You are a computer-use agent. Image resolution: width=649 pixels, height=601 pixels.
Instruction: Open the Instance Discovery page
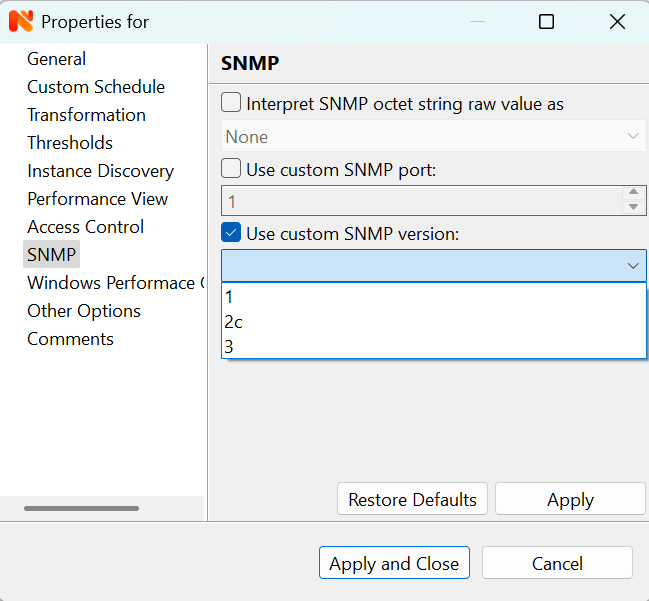coord(101,171)
